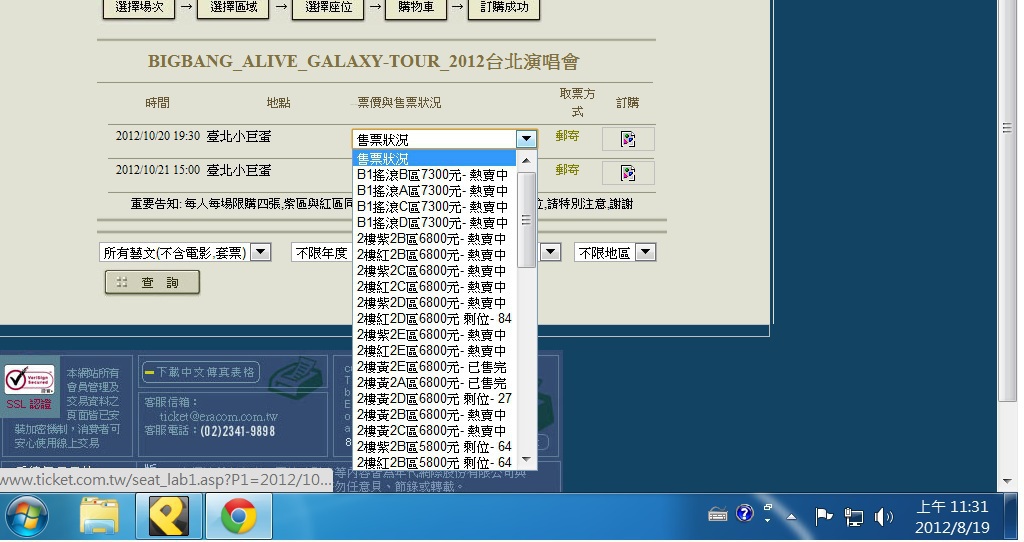Pick 2樓黃2D區6800元 剩位-27 option
This screenshot has height=542, width=1024.
[x=432, y=398]
